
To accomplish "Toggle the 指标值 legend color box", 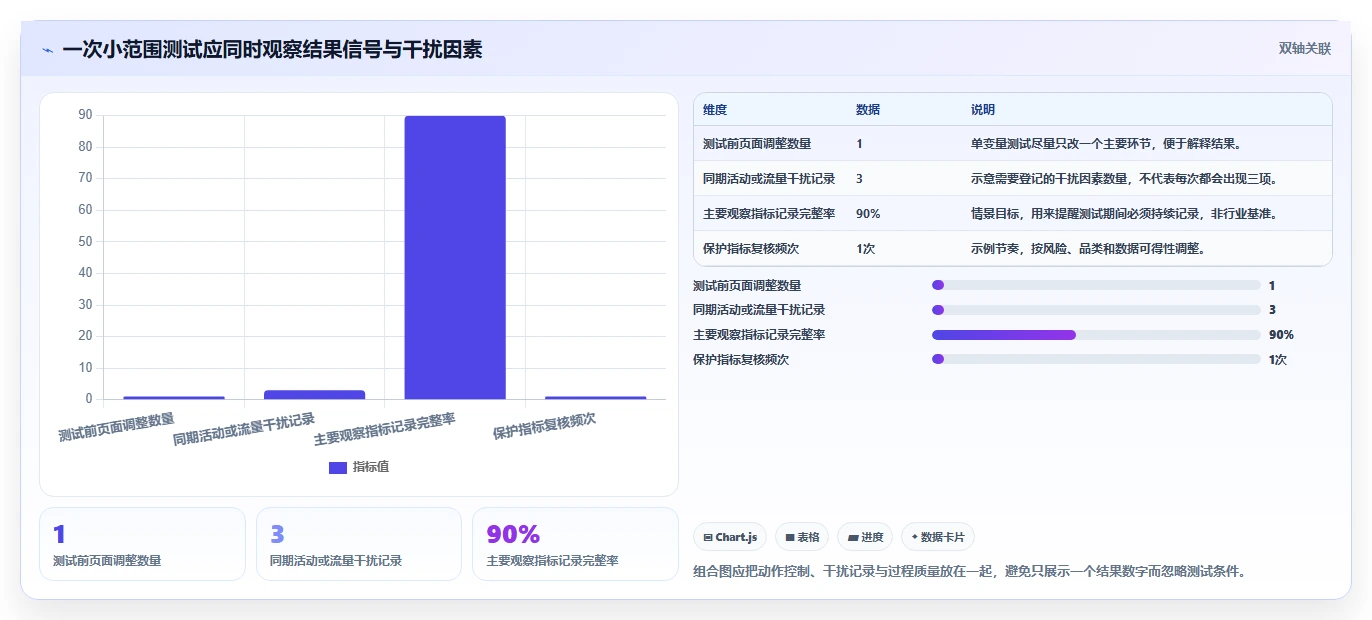I will point(338,467).
